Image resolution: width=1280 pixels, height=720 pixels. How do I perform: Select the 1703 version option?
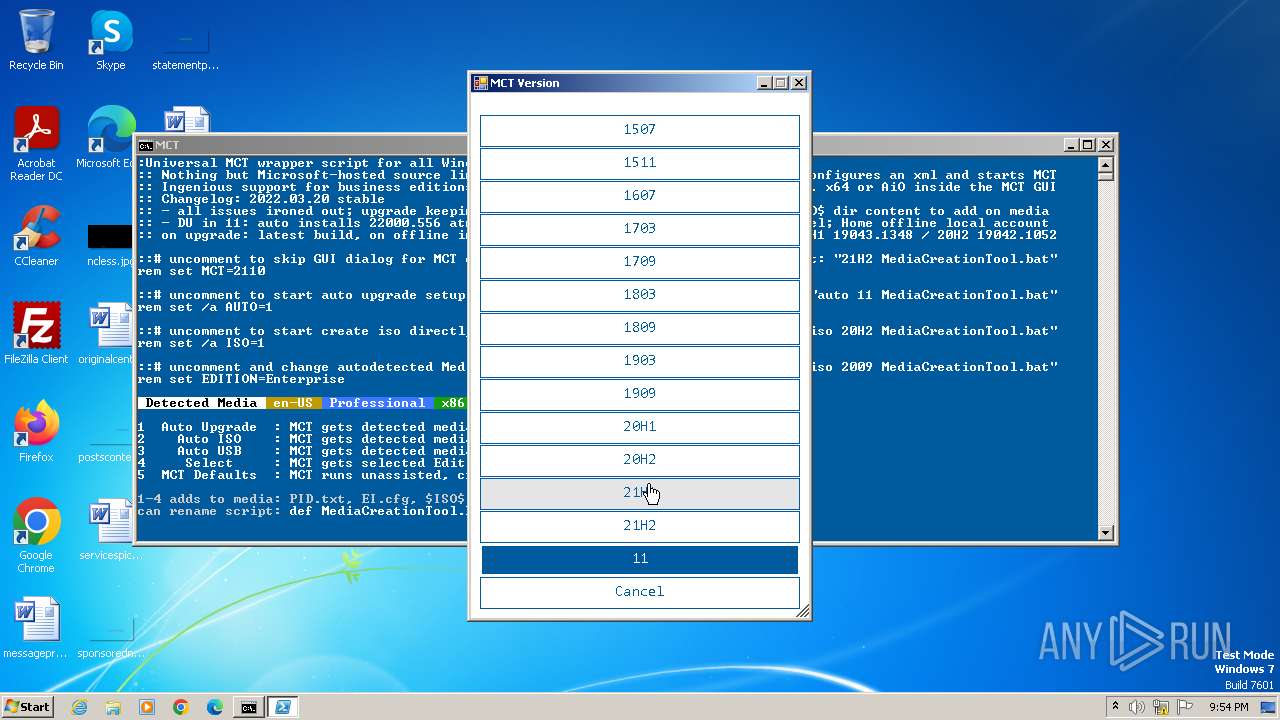[x=640, y=229]
